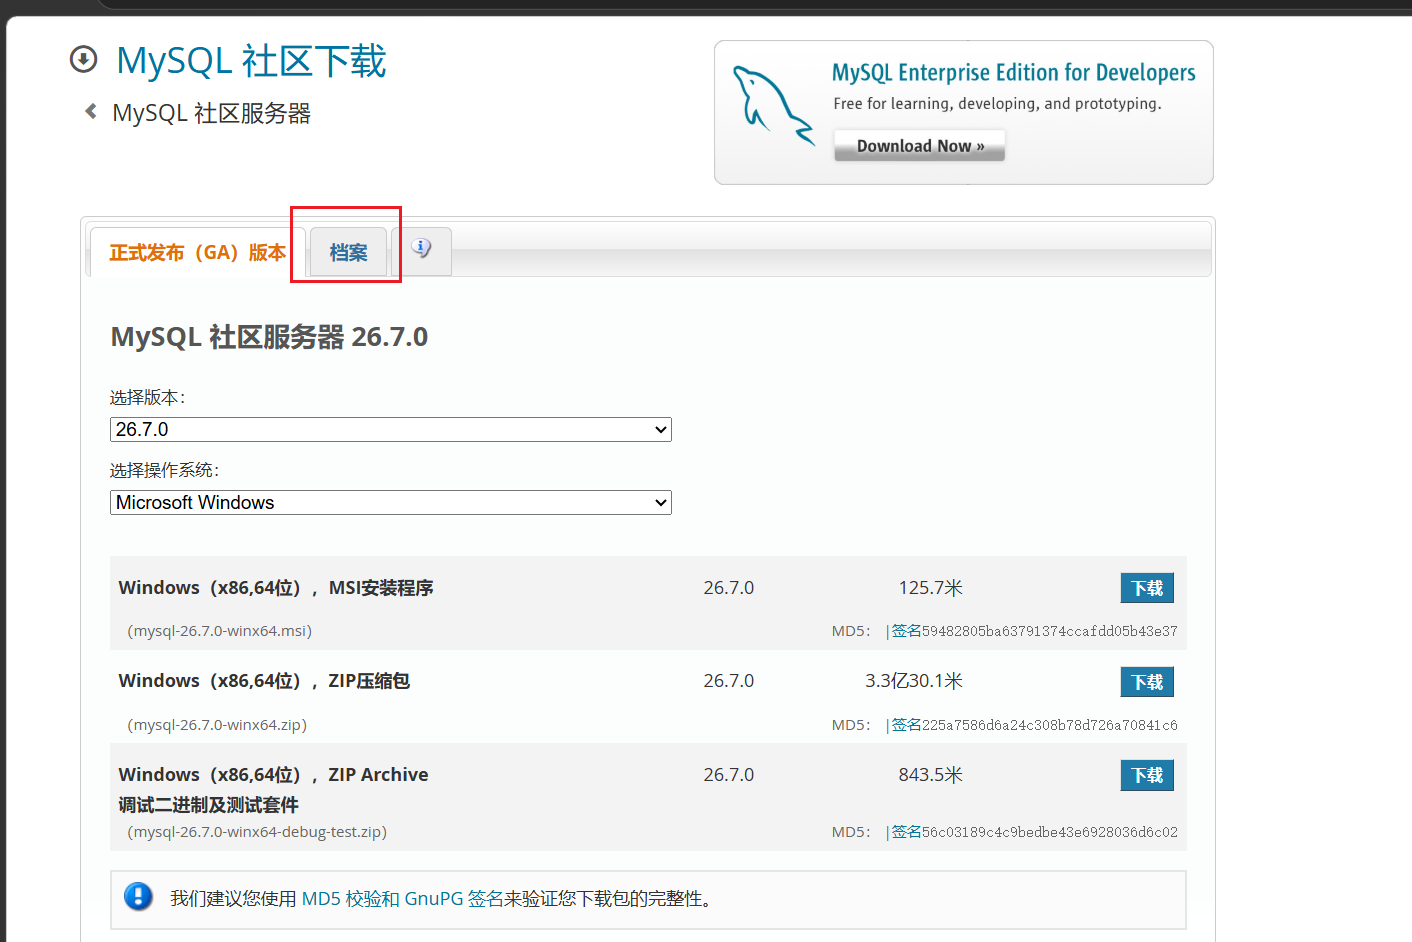Open the 选择版本 dropdown showing 26.7.0
The width and height of the screenshot is (1412, 942).
390,430
